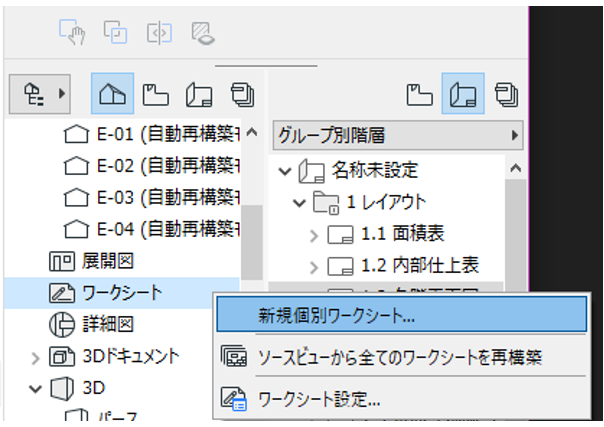
Task: Expand the 3Dドキュメント node
Action: pyautogui.click(x=35, y=358)
